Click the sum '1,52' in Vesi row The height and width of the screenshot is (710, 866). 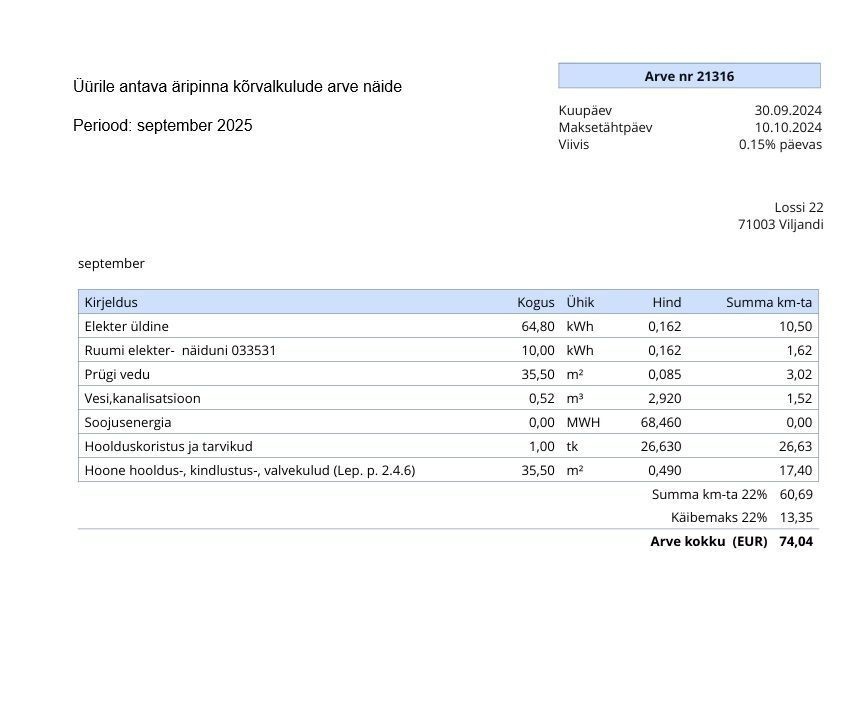tap(799, 399)
